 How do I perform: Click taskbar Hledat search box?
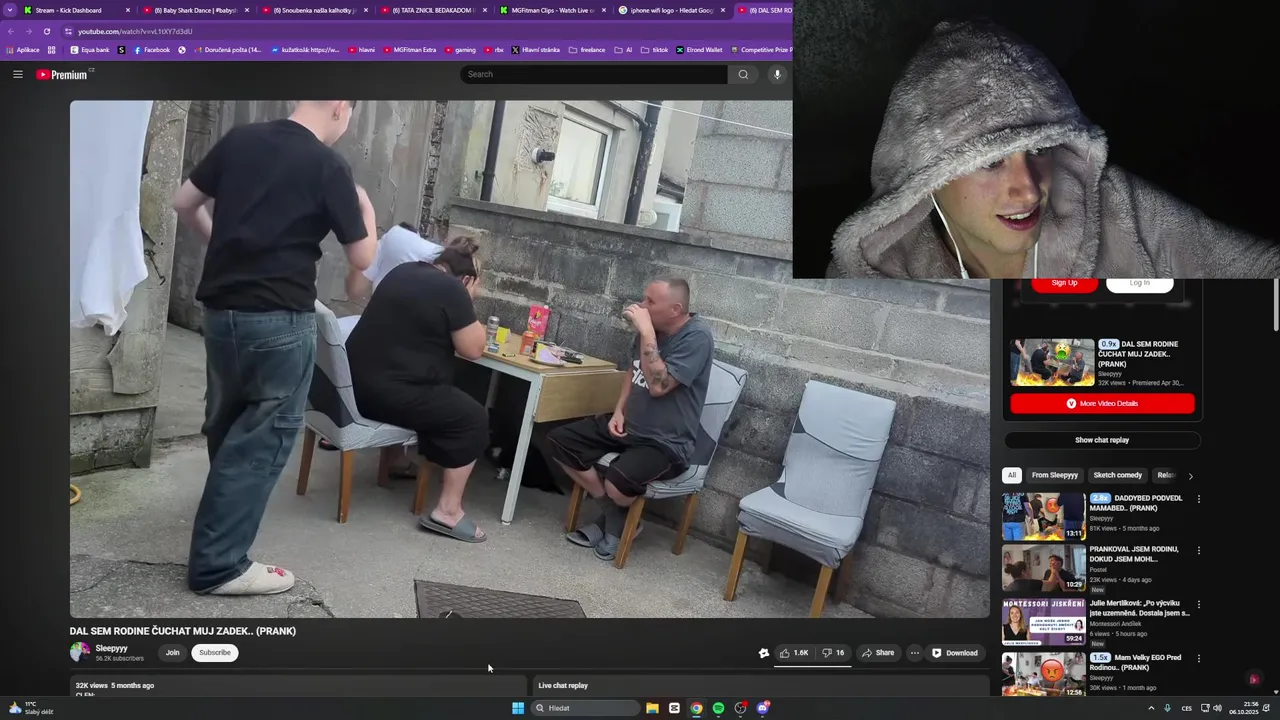[x=585, y=708]
